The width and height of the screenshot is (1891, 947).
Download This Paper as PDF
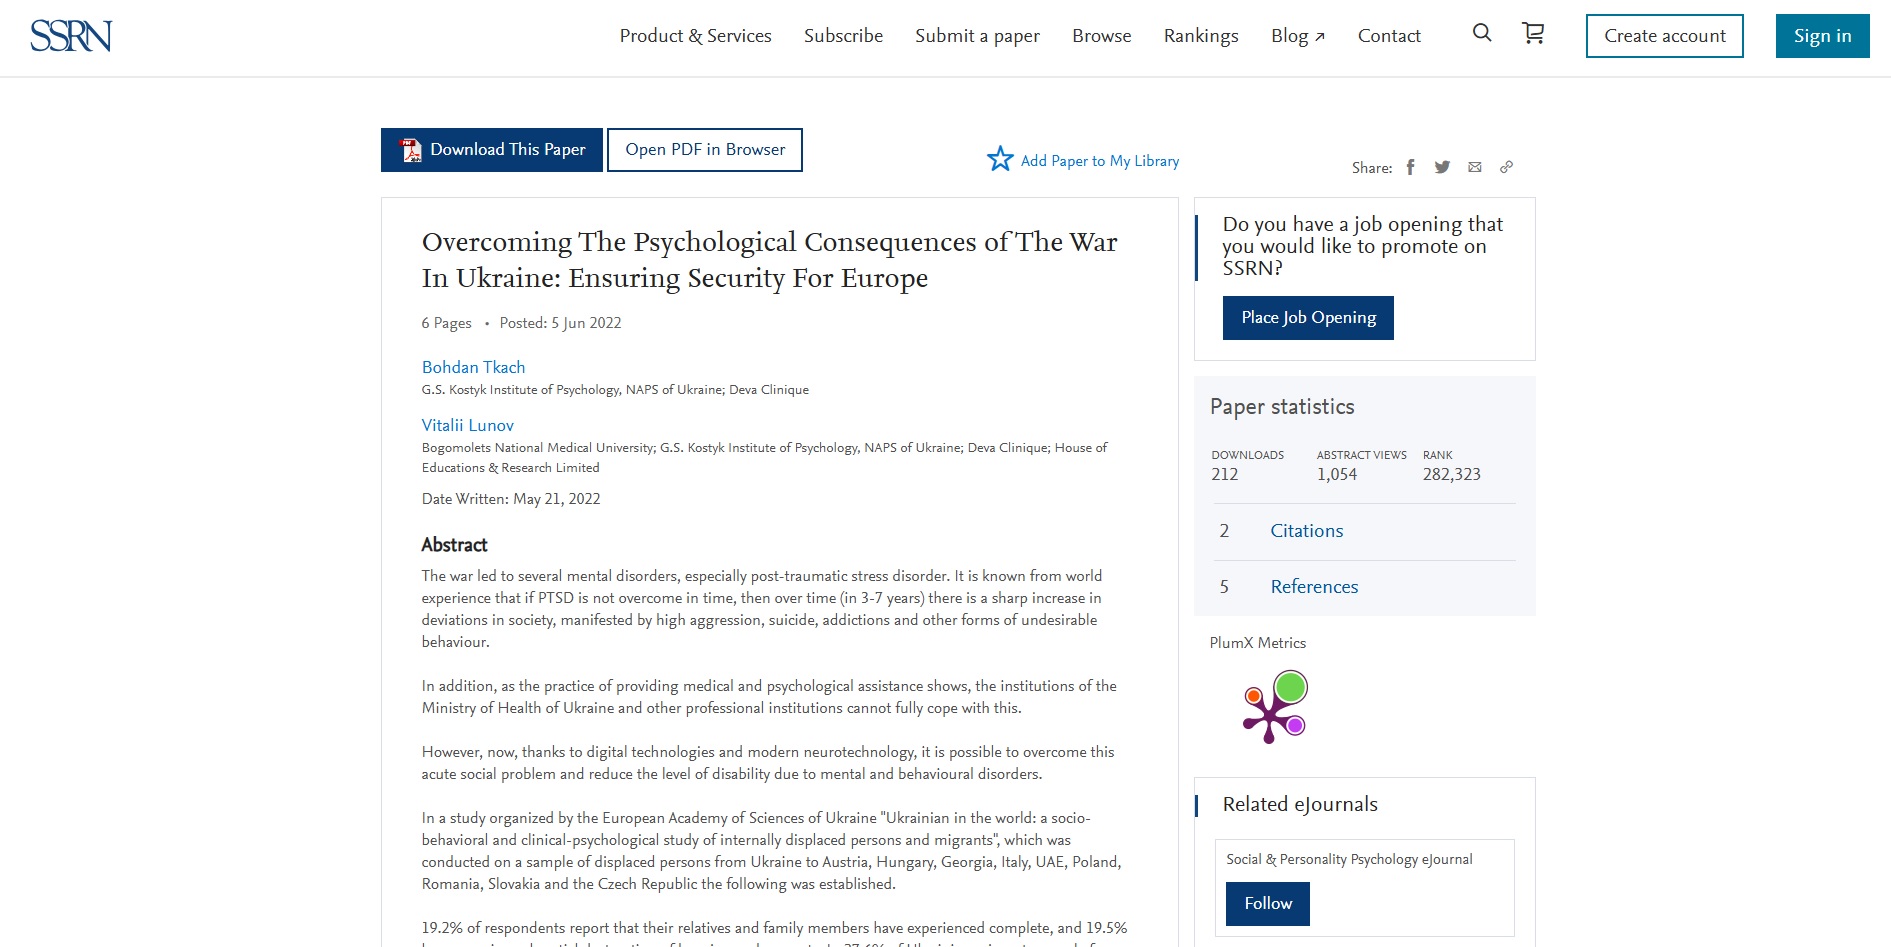click(x=492, y=150)
